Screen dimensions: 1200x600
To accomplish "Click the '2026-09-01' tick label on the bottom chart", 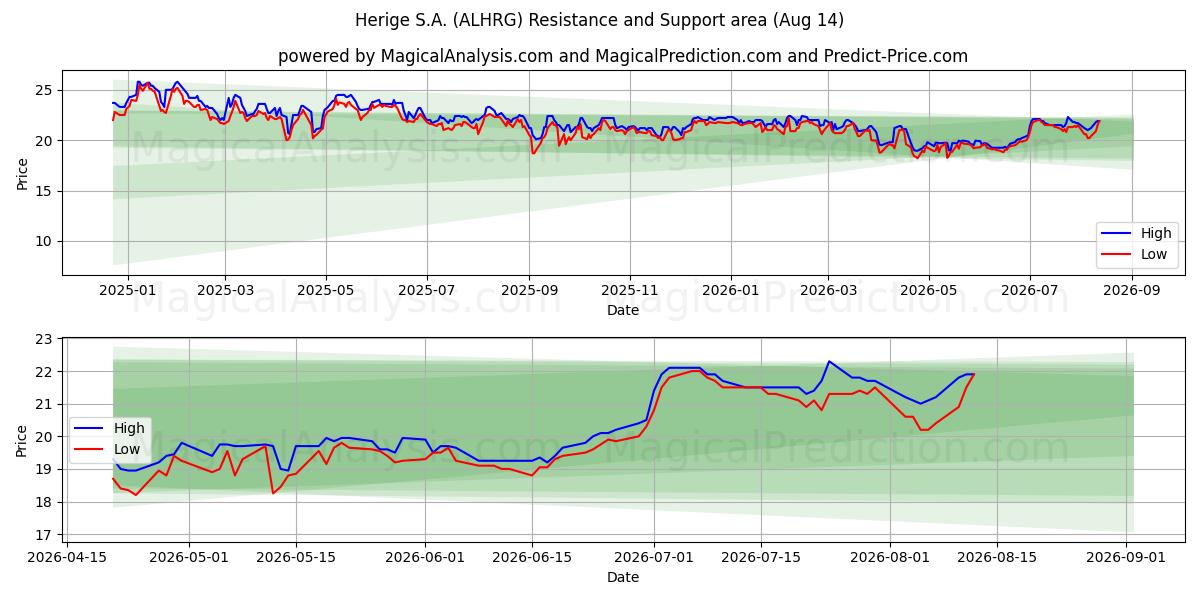I will (x=1127, y=558).
